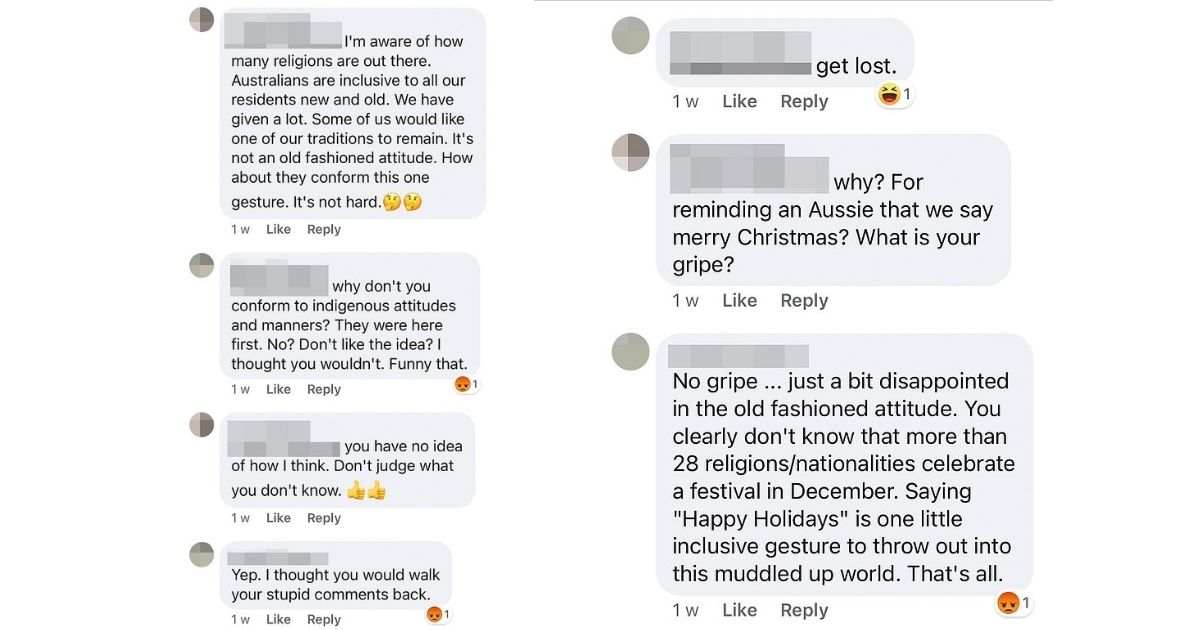Click the 1 w timestamp under "get lost."
This screenshot has width=1200, height=630.
point(685,101)
